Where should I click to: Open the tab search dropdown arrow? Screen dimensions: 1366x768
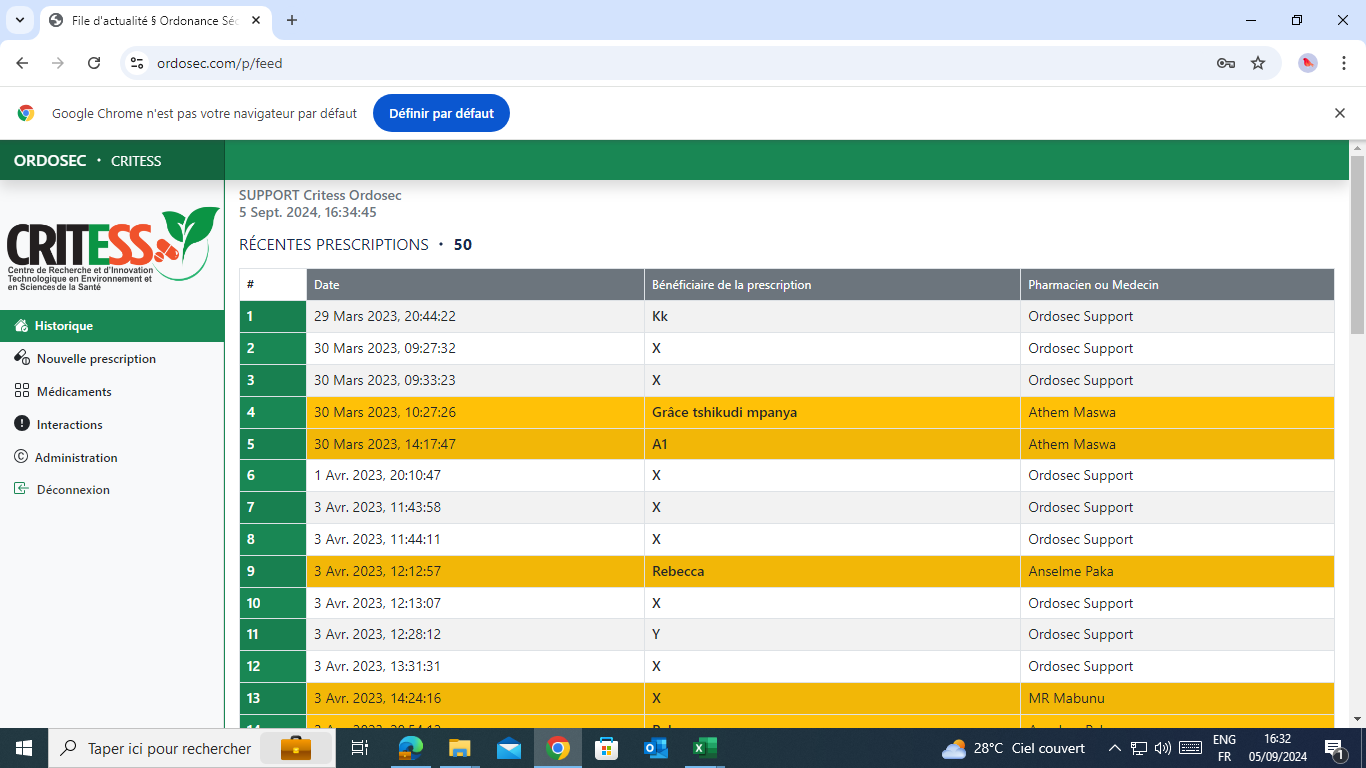(x=19, y=20)
